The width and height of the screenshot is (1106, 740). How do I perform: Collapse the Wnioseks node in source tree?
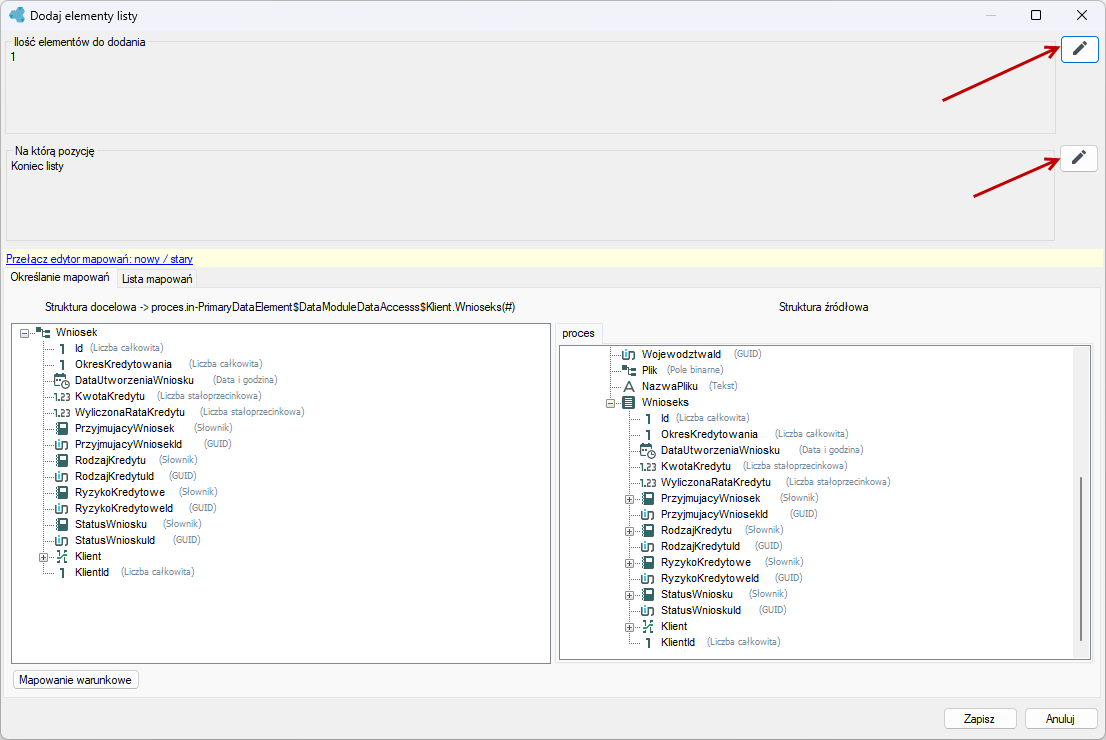click(610, 404)
